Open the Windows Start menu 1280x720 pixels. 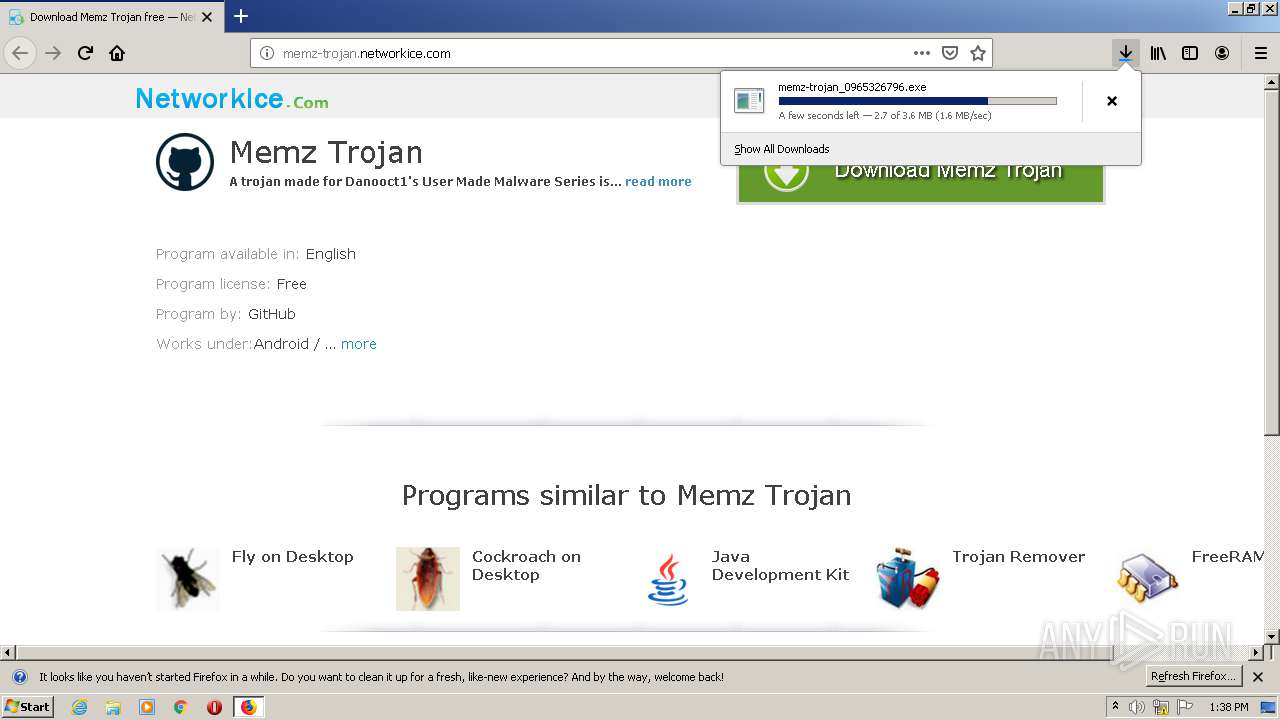click(28, 707)
